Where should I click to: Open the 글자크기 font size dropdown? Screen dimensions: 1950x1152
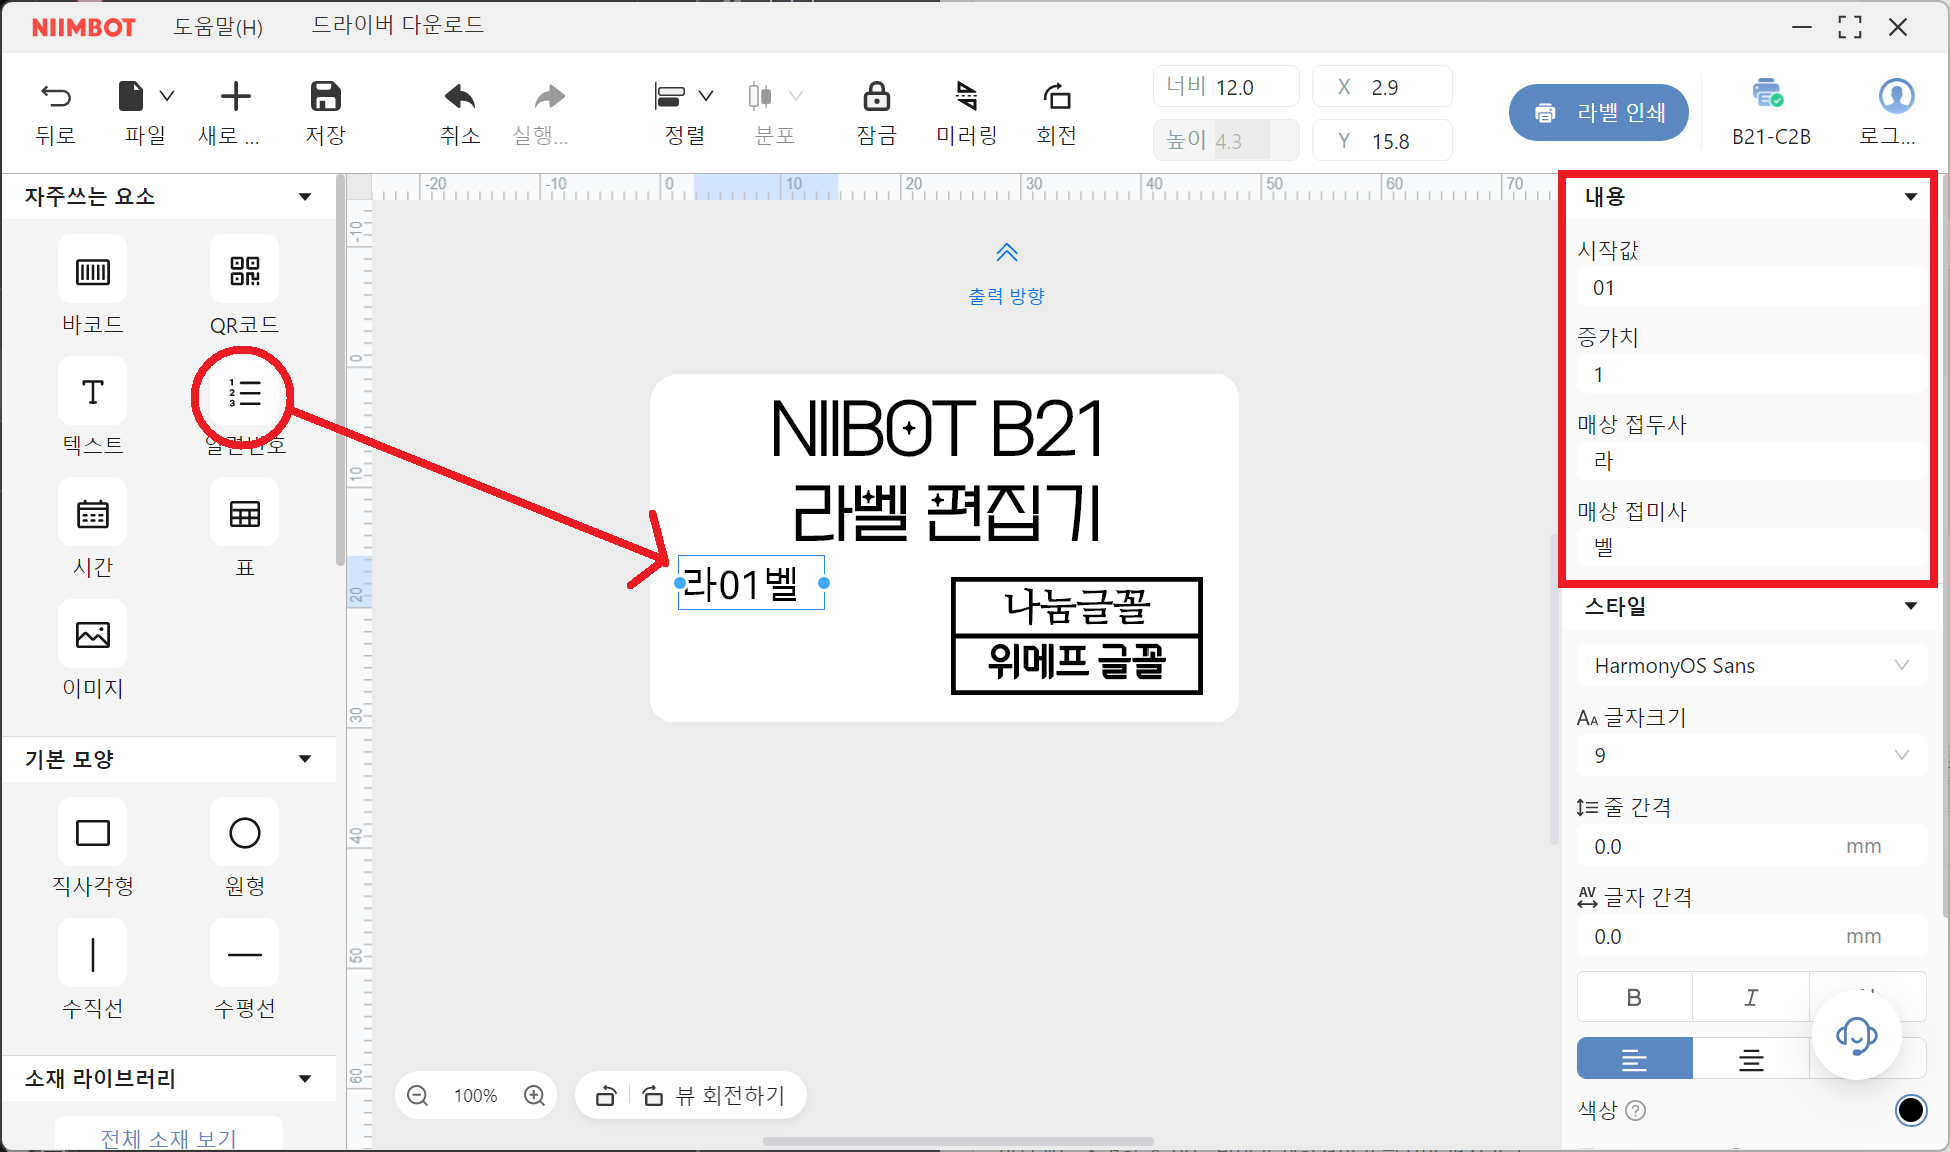click(x=1751, y=756)
